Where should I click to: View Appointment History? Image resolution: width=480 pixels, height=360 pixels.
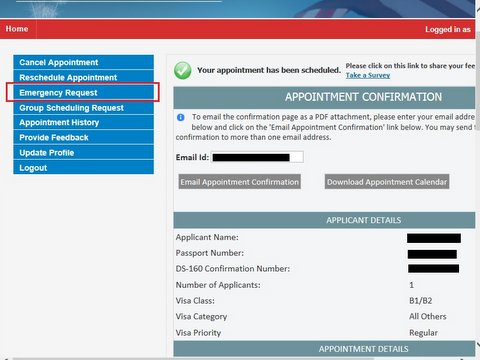(x=83, y=122)
